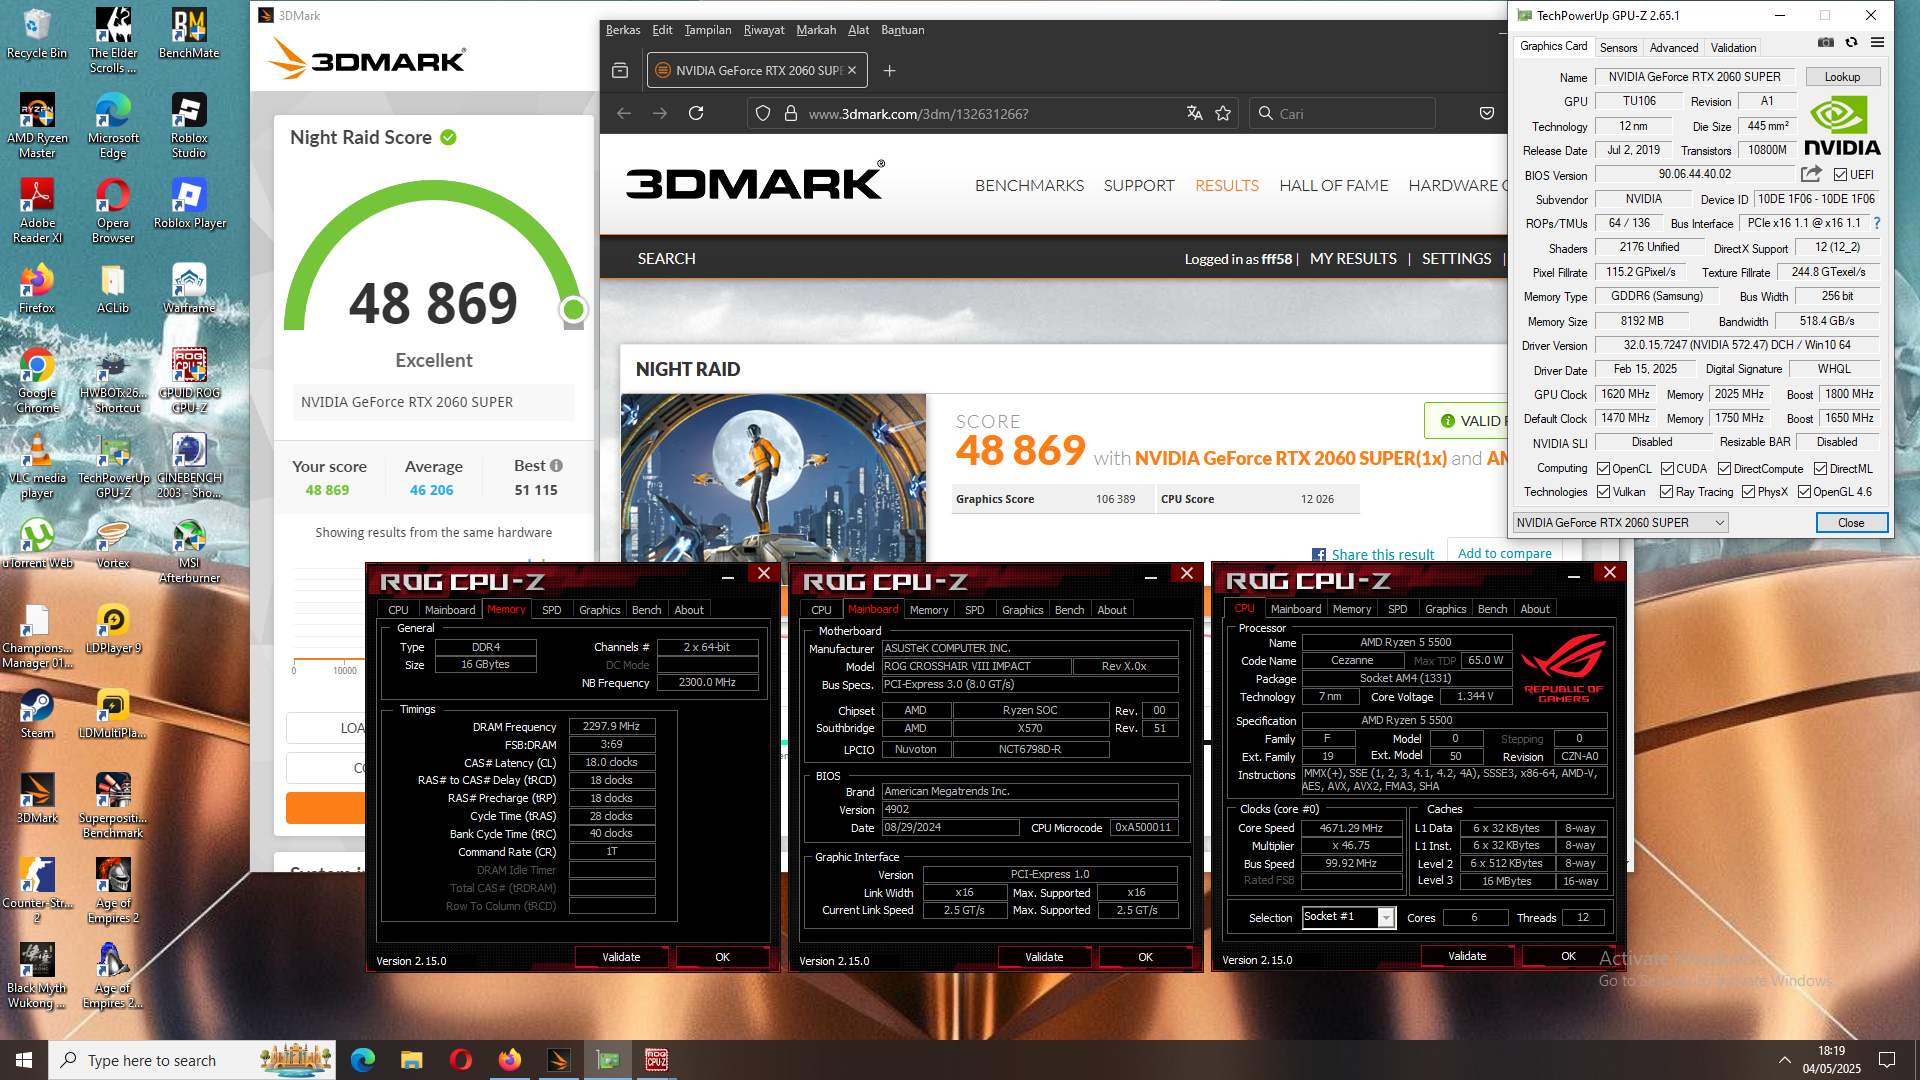This screenshot has height=1080, width=1920.
Task: Toggle the OpenGL 4.6 checkbox
Action: 1804,491
